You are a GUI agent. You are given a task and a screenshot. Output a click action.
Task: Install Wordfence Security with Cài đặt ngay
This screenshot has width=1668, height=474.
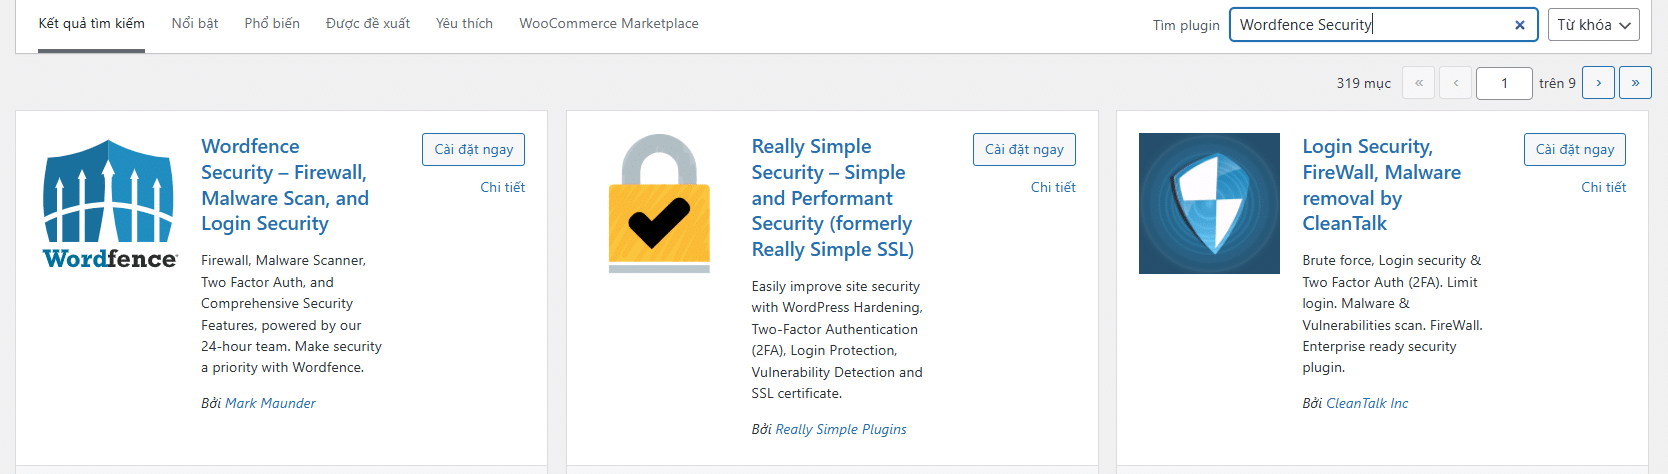pos(473,149)
